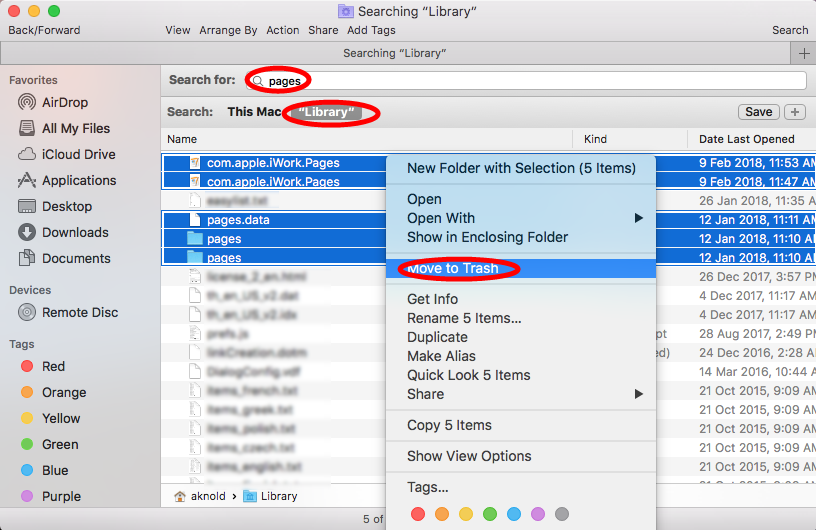Filter by the Purple tag in the sidebar
The image size is (816, 530).
(x=27, y=496)
